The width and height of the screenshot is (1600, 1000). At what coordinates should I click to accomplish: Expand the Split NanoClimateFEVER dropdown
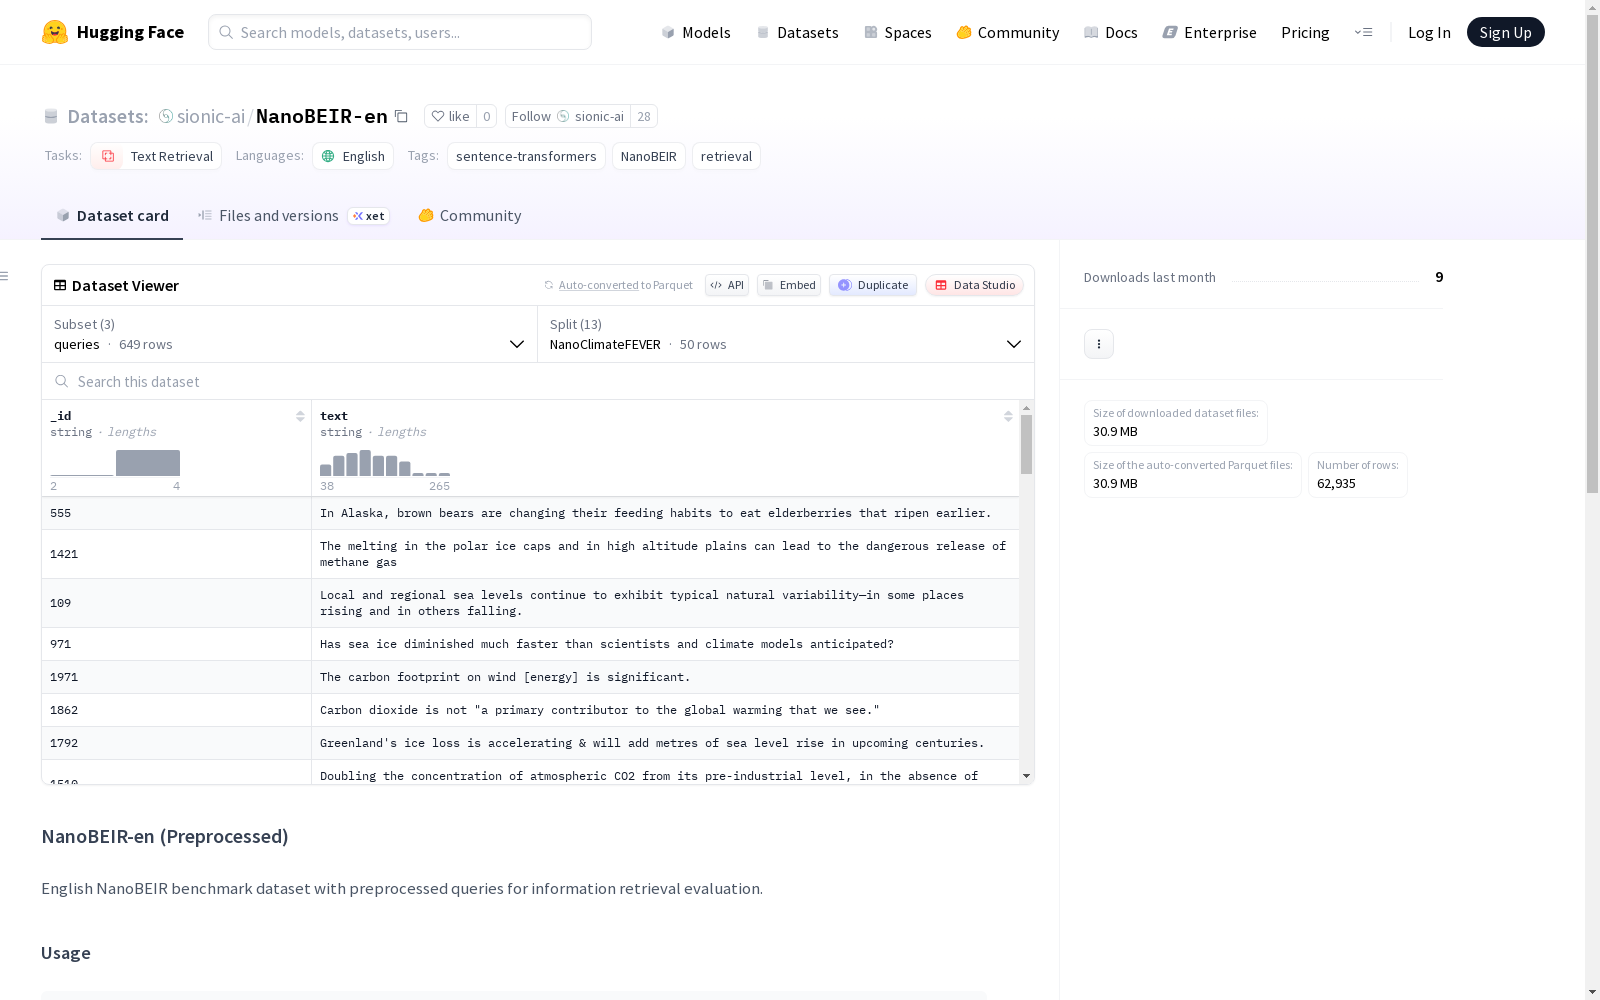point(786,334)
